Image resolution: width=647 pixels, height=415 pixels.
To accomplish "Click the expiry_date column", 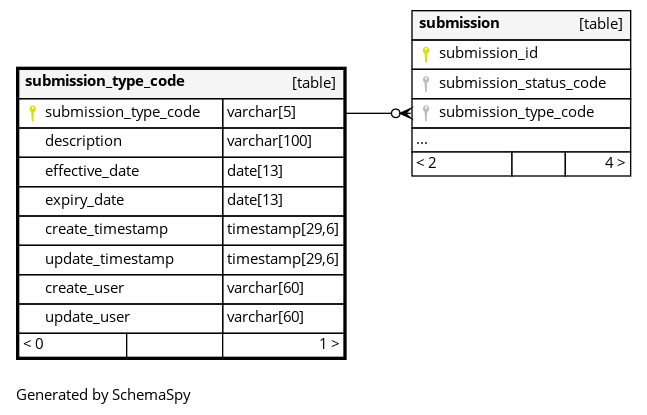I will (84, 200).
